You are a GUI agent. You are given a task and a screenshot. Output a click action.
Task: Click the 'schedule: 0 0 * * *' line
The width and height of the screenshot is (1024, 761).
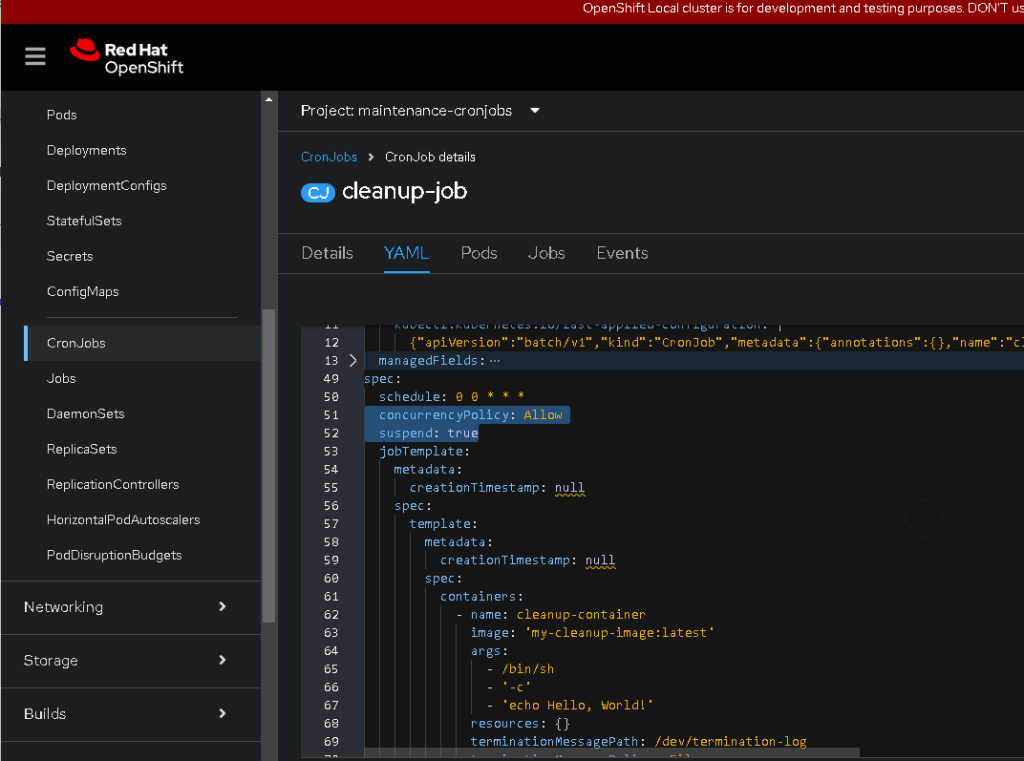(x=451, y=397)
